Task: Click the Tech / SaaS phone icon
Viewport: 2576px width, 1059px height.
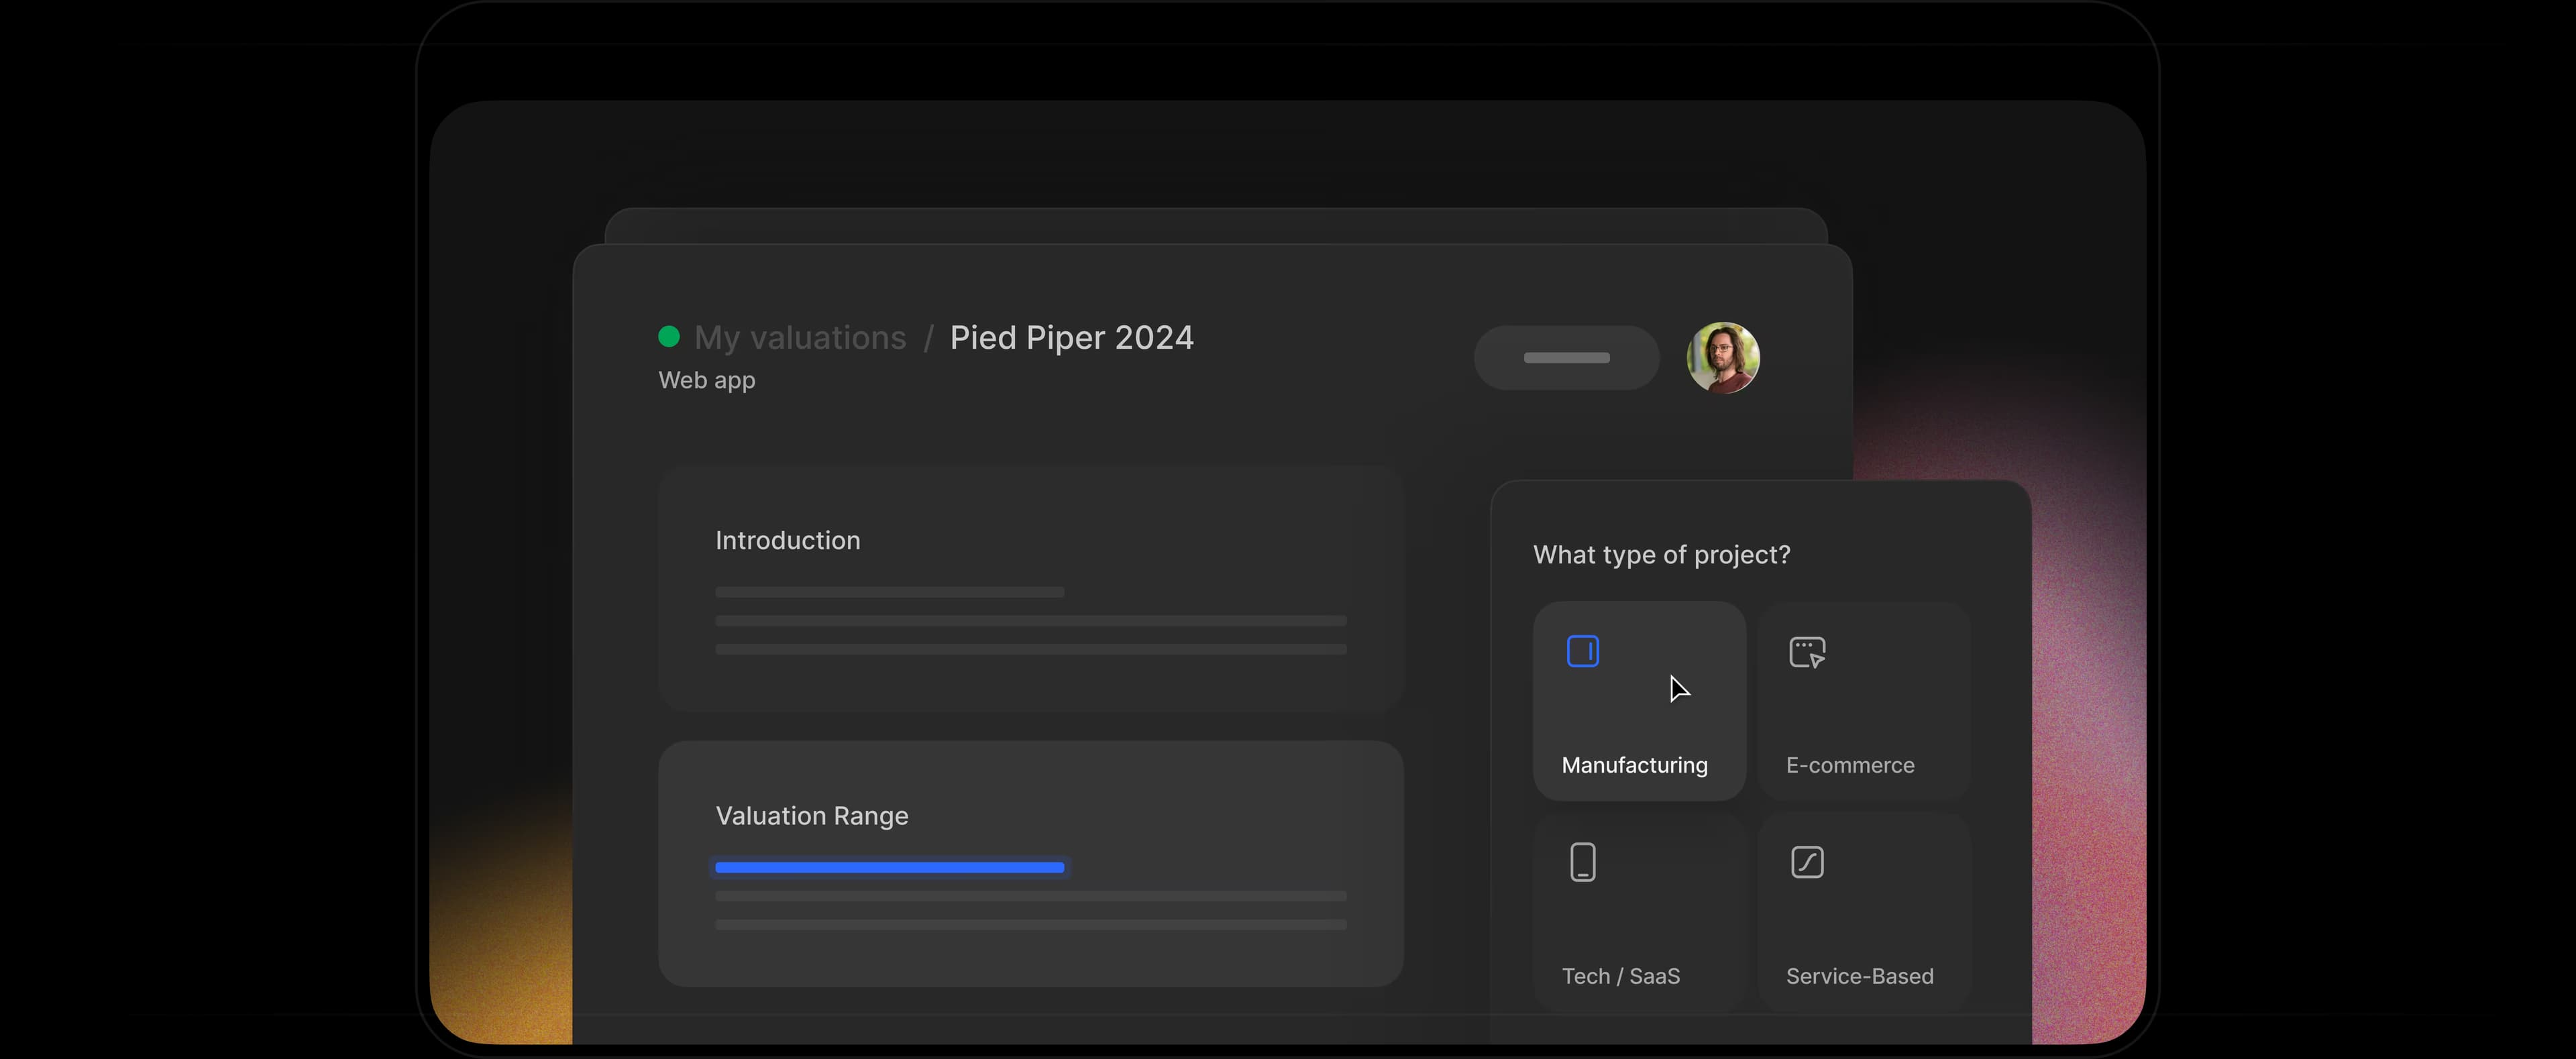Action: [x=1582, y=862]
